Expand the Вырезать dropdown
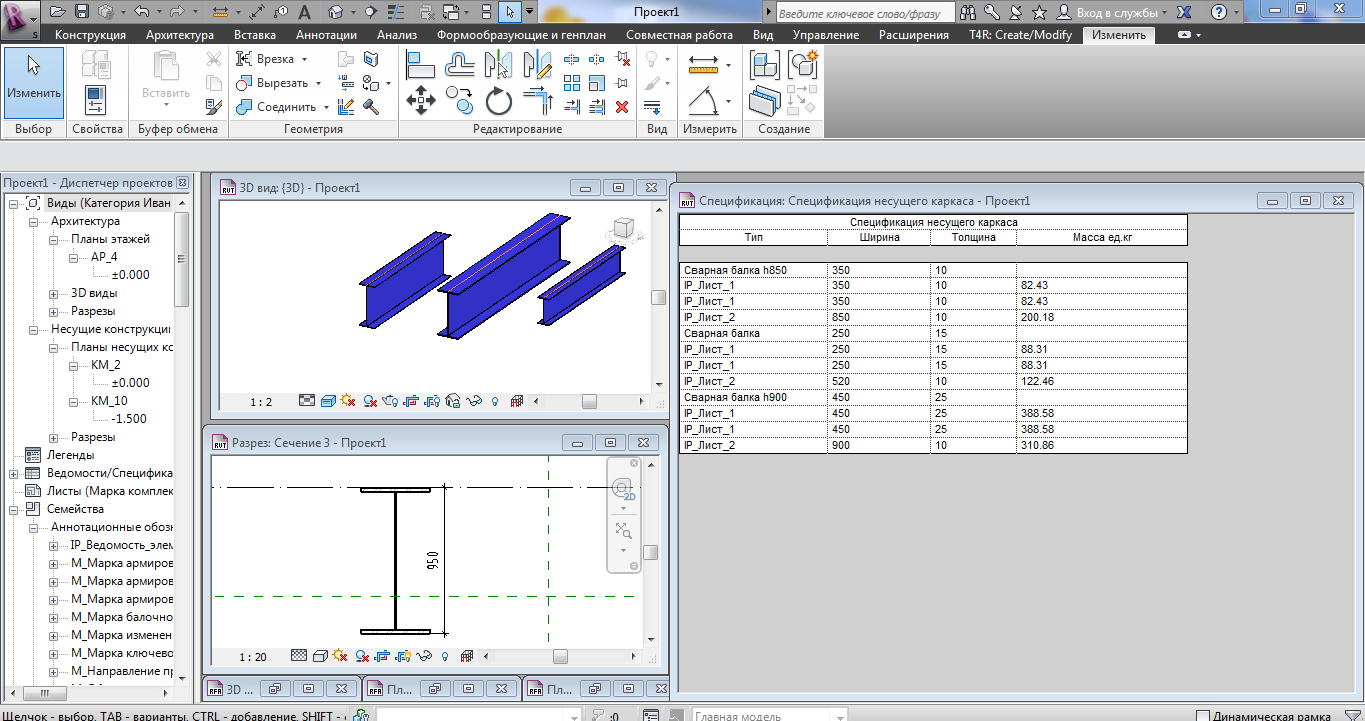1365x721 pixels. [x=318, y=84]
